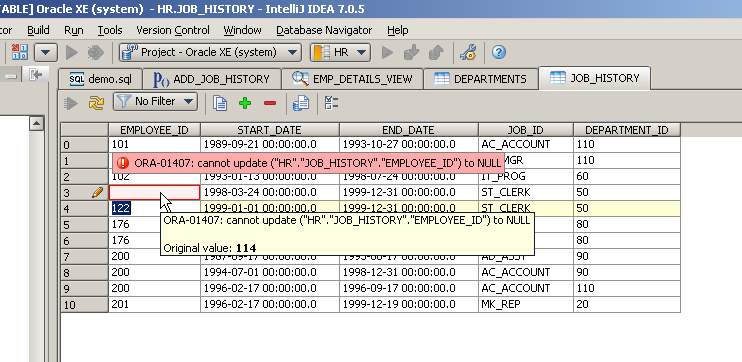Expand dropdown arrow beside binary grid icon
Image resolution: width=742 pixels, height=362 pixels.
pyautogui.click(x=46, y=52)
